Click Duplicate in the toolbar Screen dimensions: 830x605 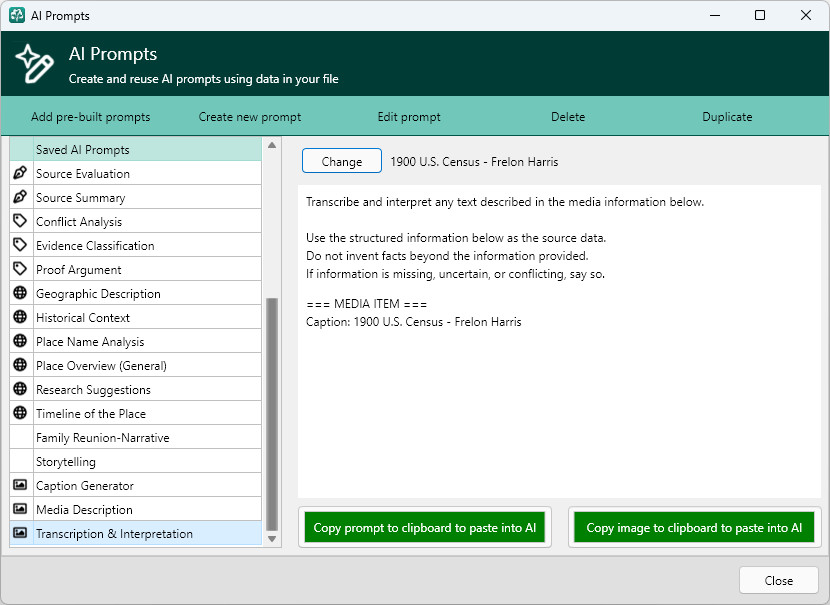[727, 117]
